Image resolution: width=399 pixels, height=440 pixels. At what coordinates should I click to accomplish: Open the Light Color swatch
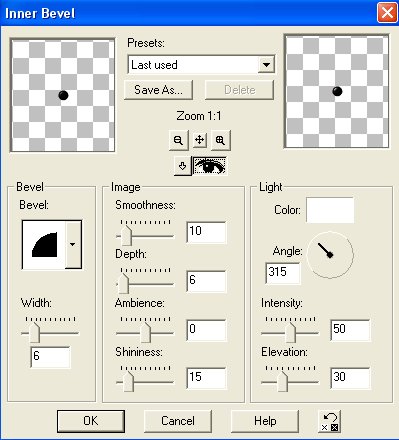coord(330,210)
